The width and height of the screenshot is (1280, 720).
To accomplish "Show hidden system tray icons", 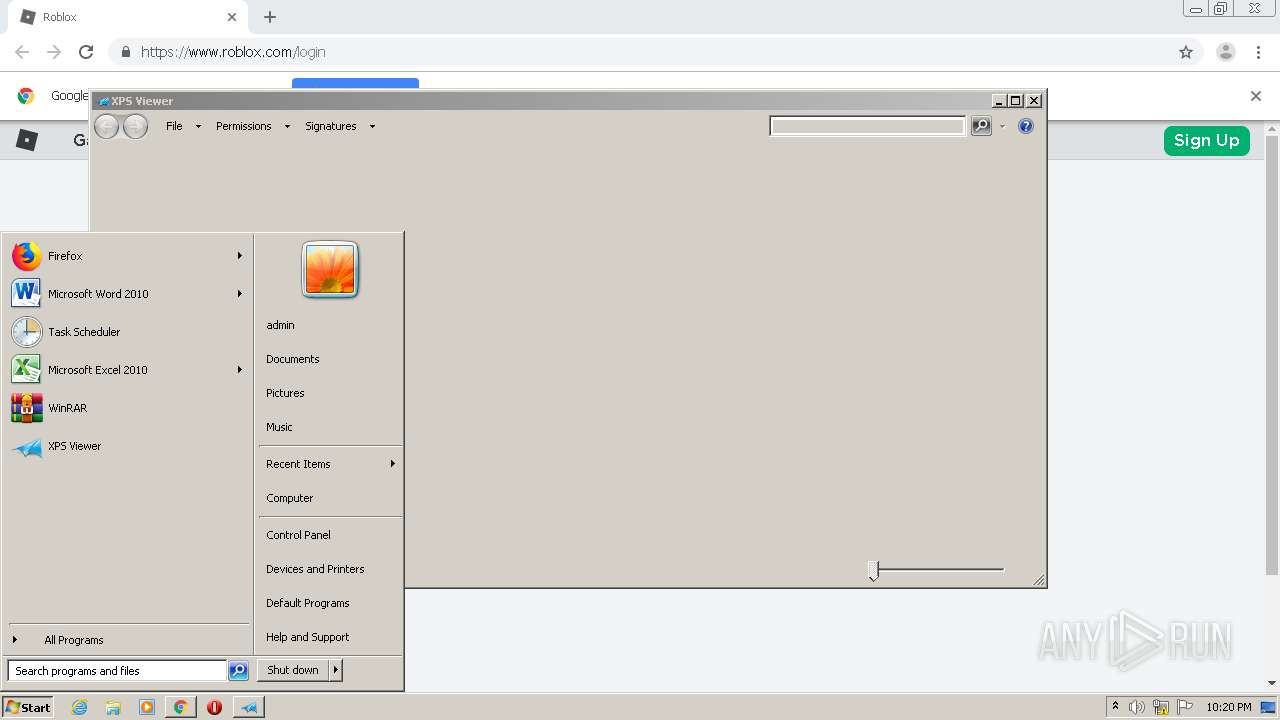I will pos(1115,707).
